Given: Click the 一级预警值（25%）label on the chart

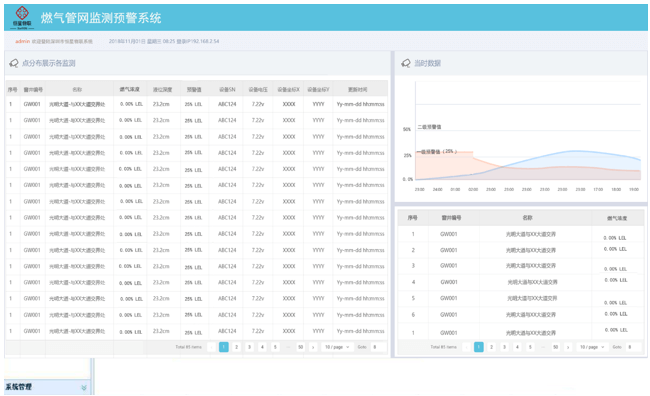Looking at the screenshot, I should pos(437,152).
